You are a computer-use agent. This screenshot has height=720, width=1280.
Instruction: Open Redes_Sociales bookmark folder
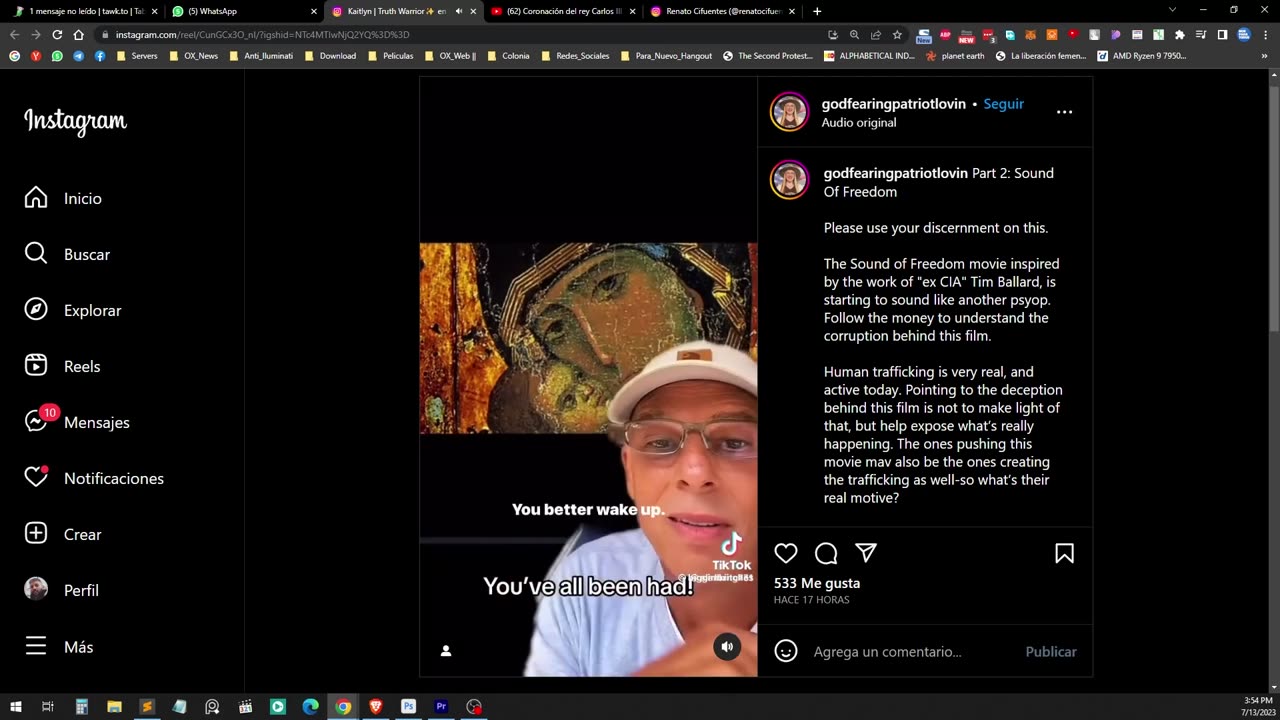pos(575,56)
